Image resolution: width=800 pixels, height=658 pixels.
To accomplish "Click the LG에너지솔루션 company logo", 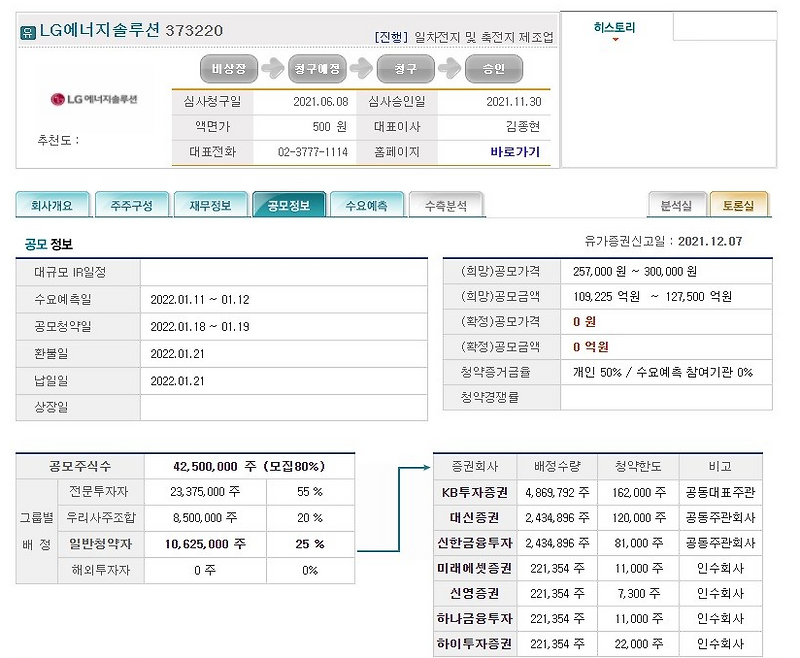I will 94,99.
